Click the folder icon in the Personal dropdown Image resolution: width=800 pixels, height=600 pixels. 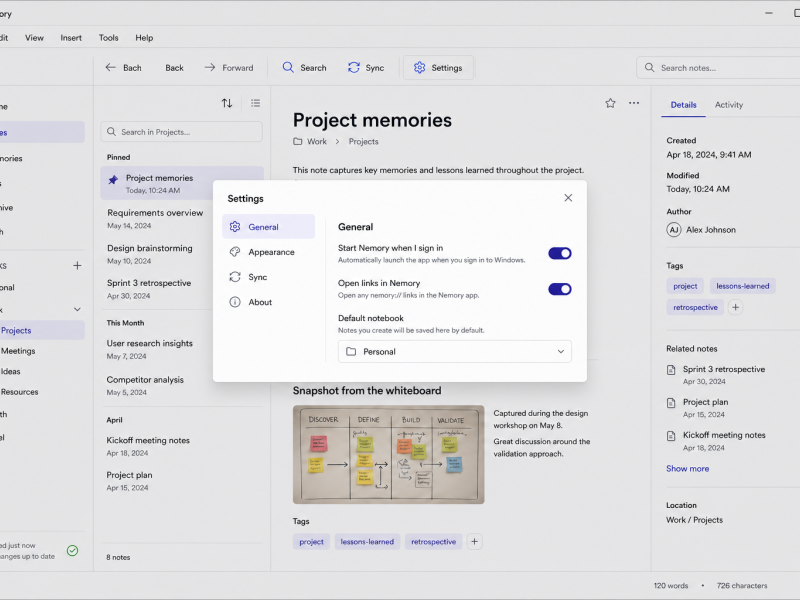(351, 352)
